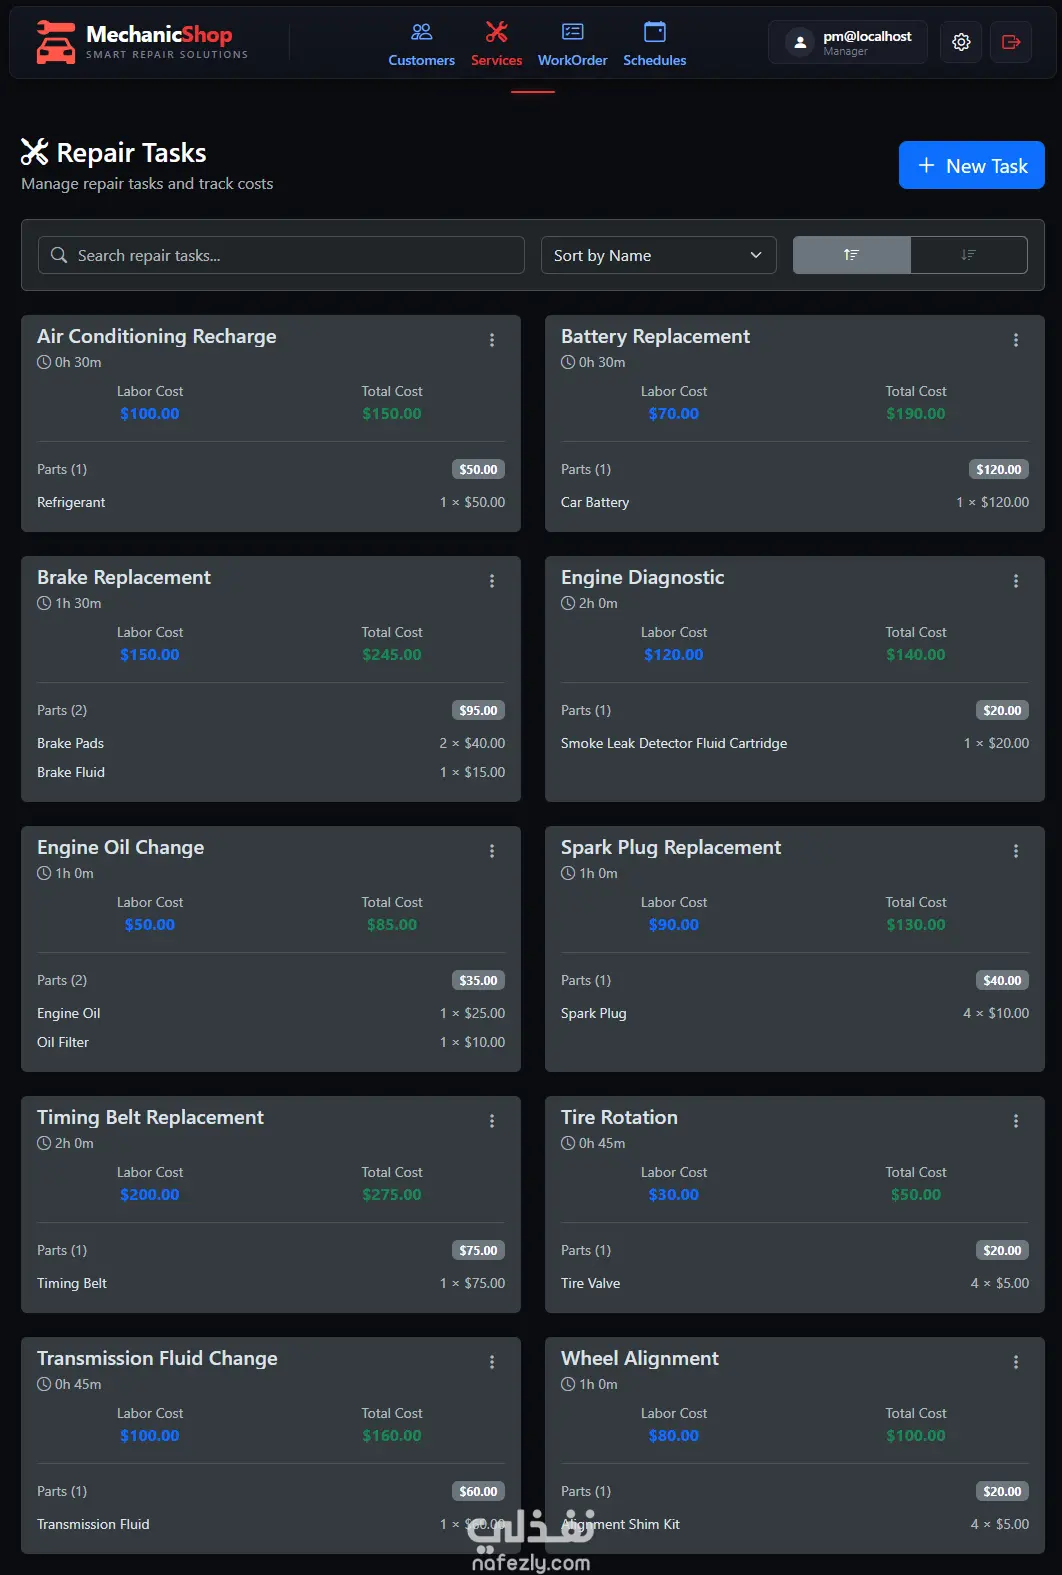The image size is (1062, 1575).
Task: Open kebab menu for Wheel Alignment
Action: (1016, 1362)
